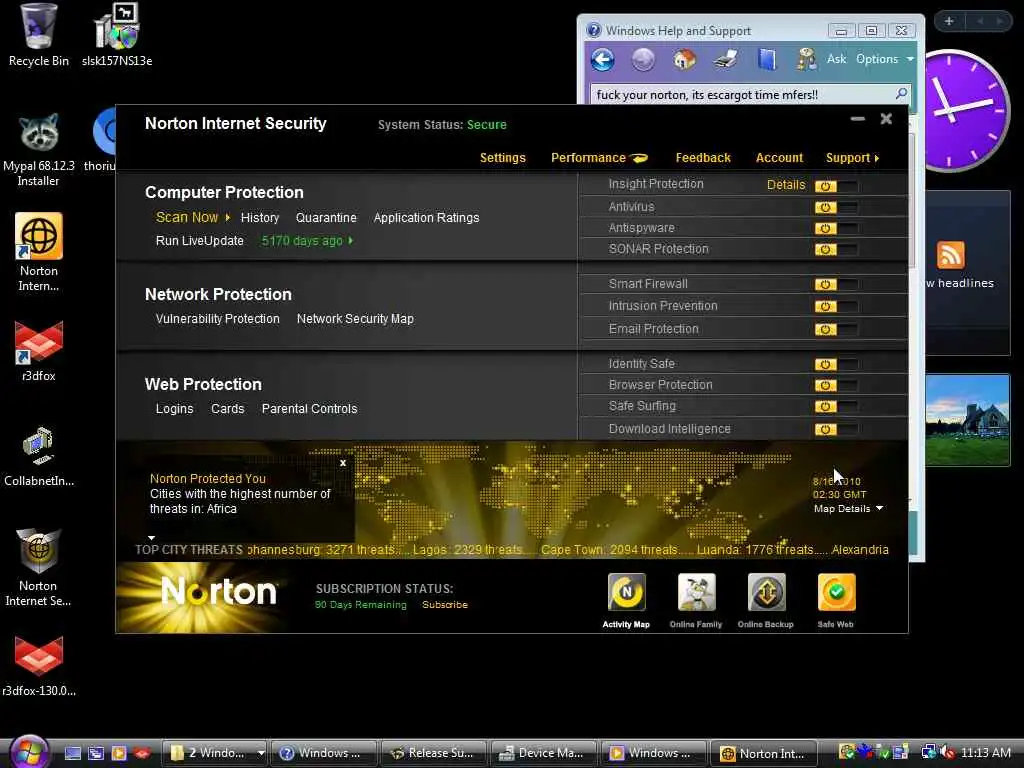
Task: Open Browse Help book icon in Help window
Action: pyautogui.click(x=767, y=59)
